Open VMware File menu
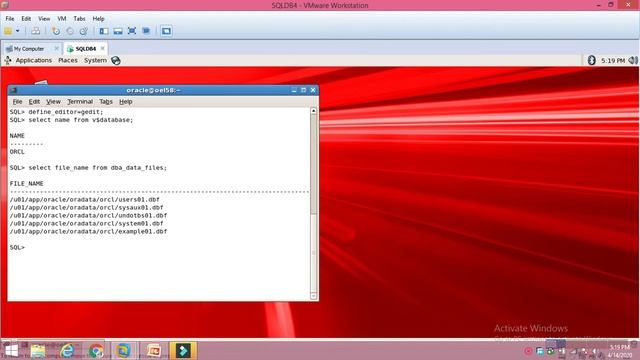The width and height of the screenshot is (640, 360). [10, 19]
